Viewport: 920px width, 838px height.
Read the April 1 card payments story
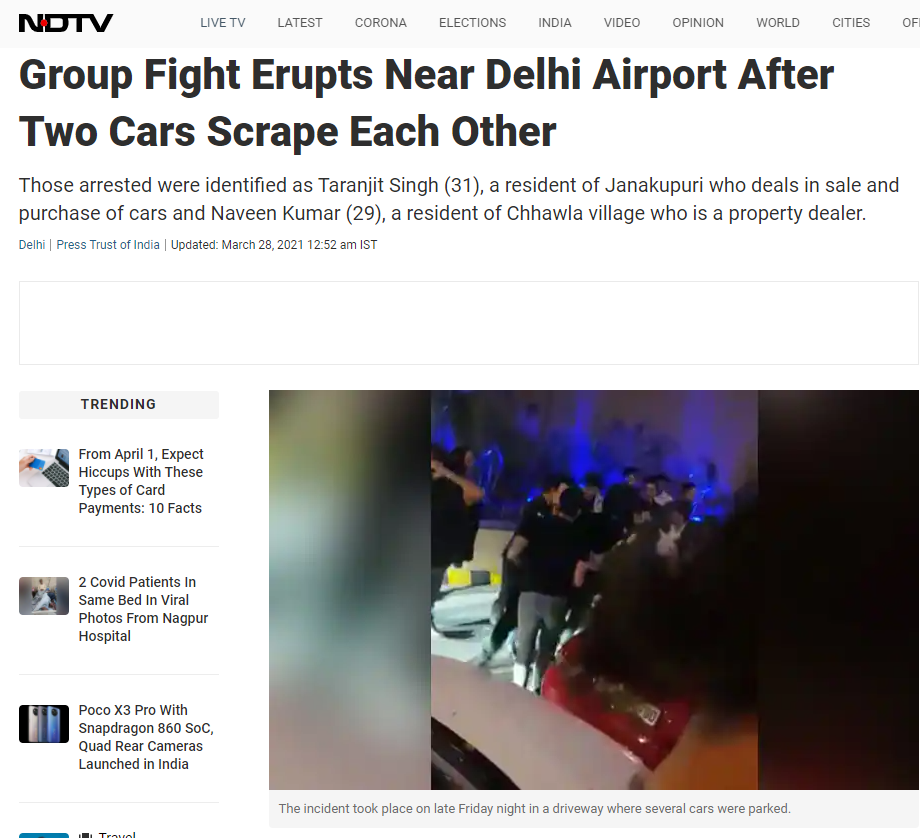coord(141,481)
